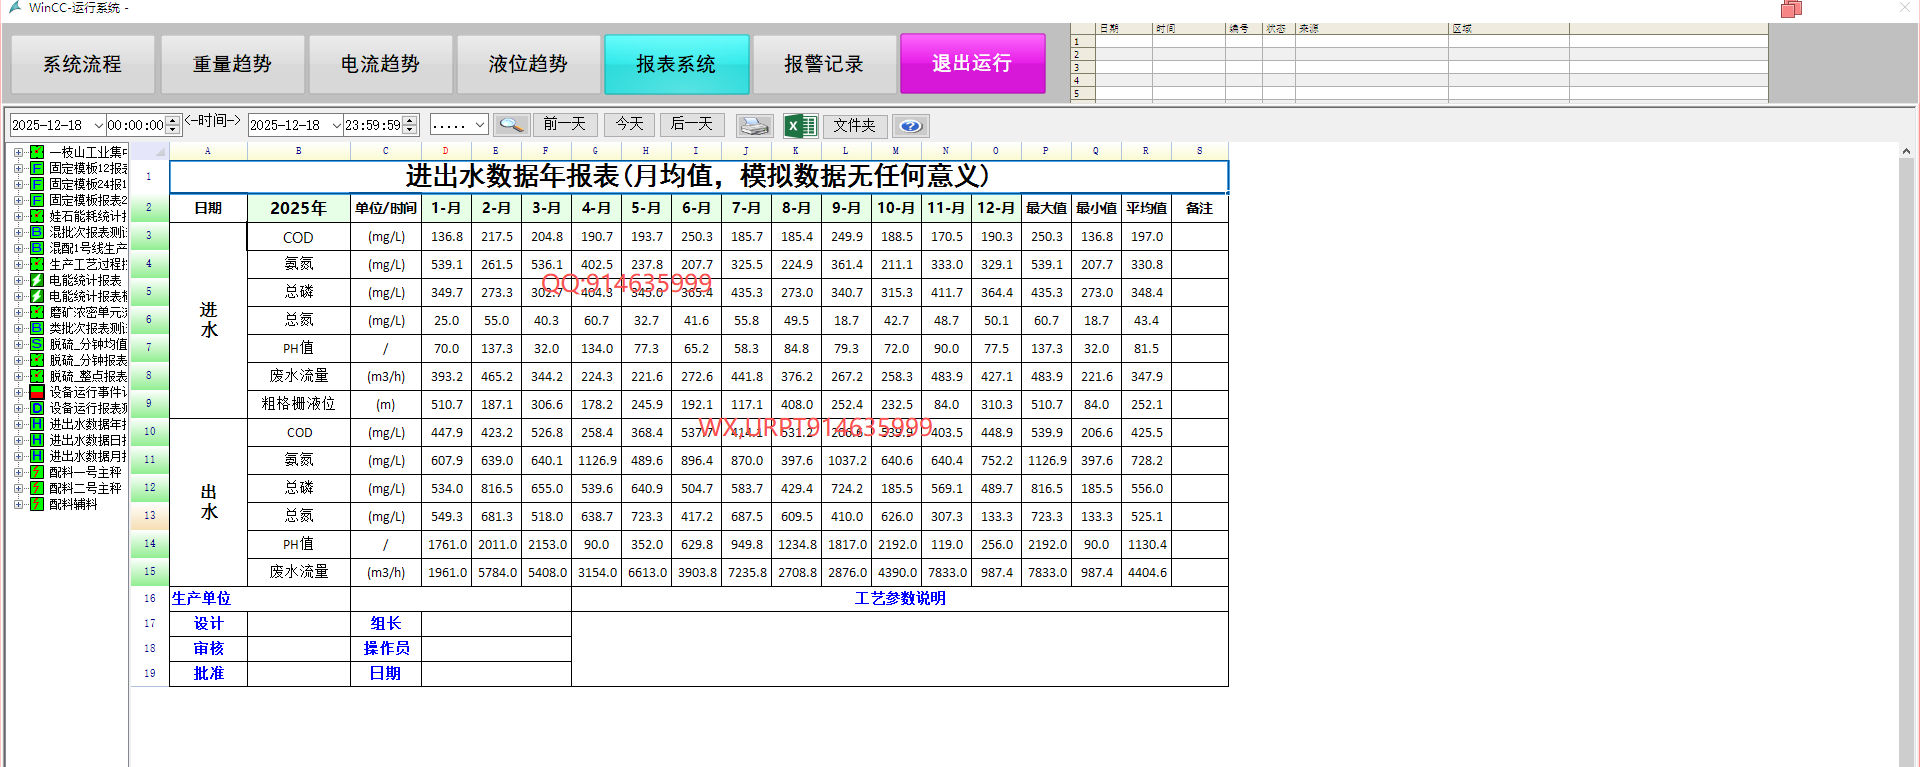Click the red-green icon beside 设备运行事件
Image resolution: width=1920 pixels, height=767 pixels.
click(37, 392)
